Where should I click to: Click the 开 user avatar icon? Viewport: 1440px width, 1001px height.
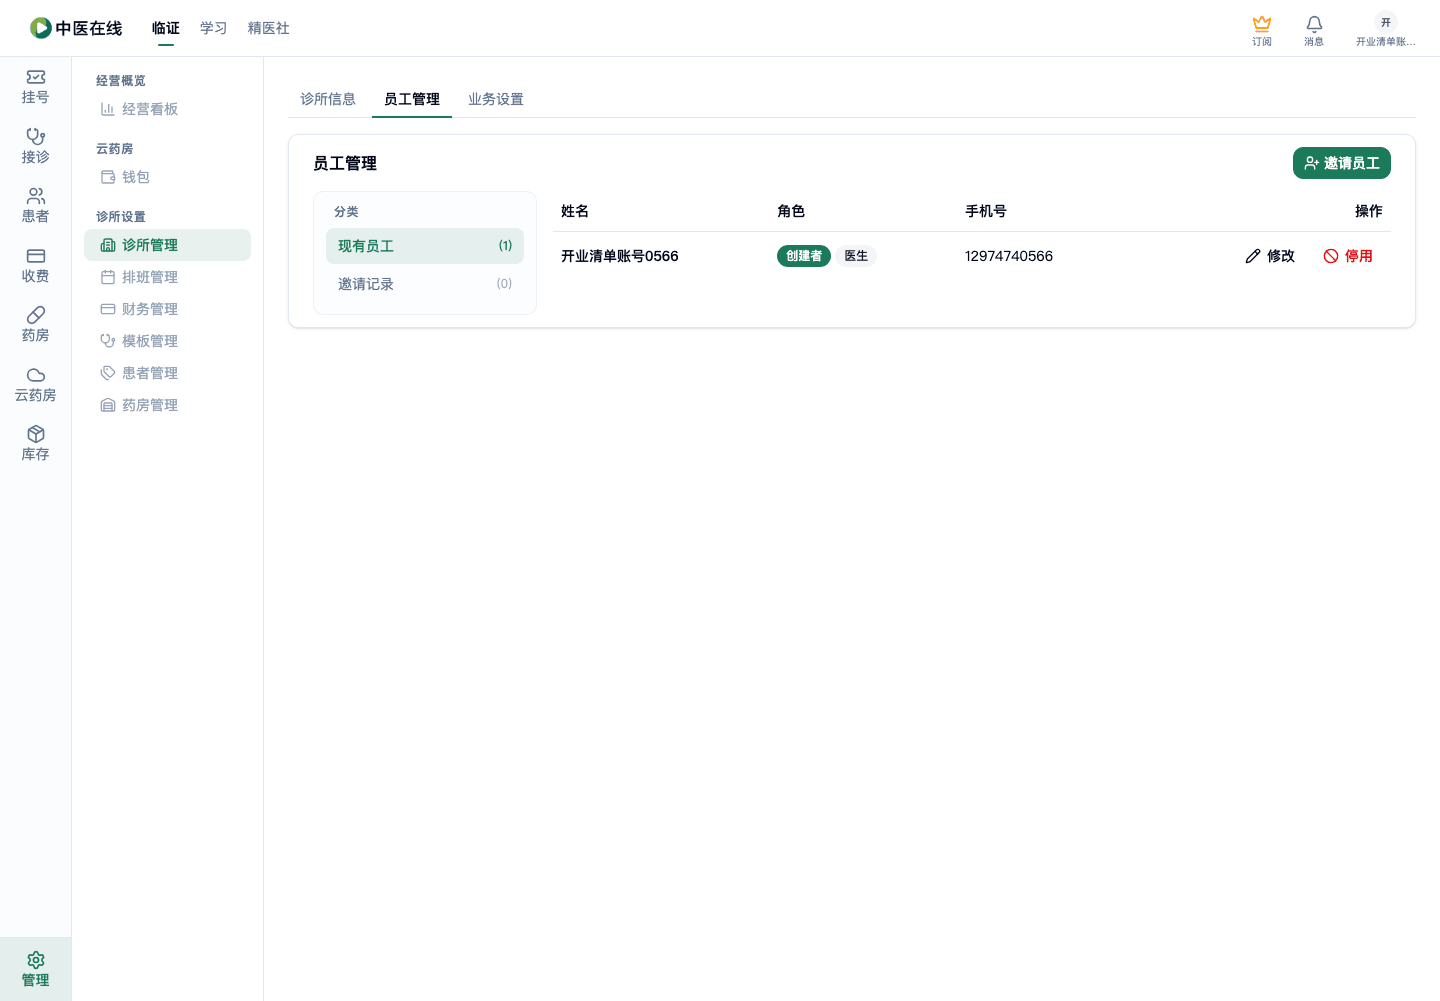pyautogui.click(x=1386, y=22)
